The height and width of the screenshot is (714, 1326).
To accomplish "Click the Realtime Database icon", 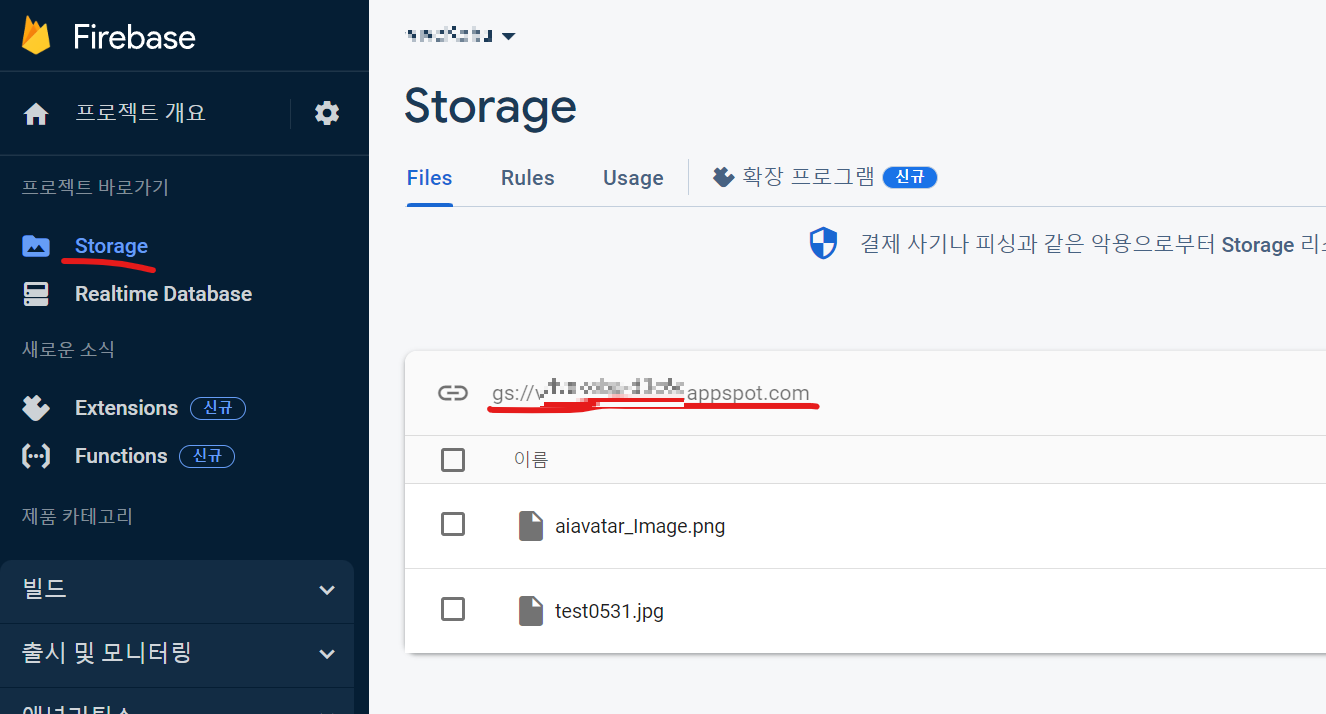I will [x=36, y=294].
